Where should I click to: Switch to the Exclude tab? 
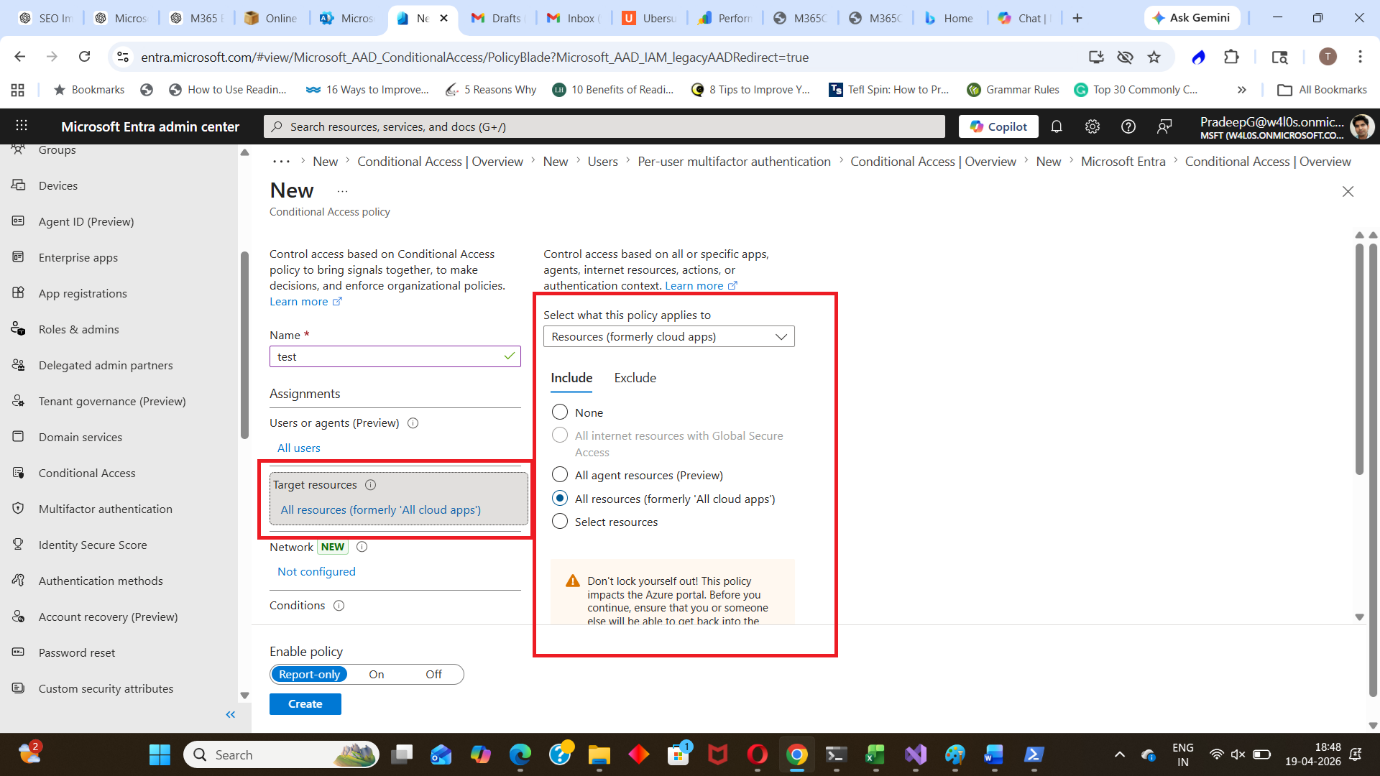(634, 378)
